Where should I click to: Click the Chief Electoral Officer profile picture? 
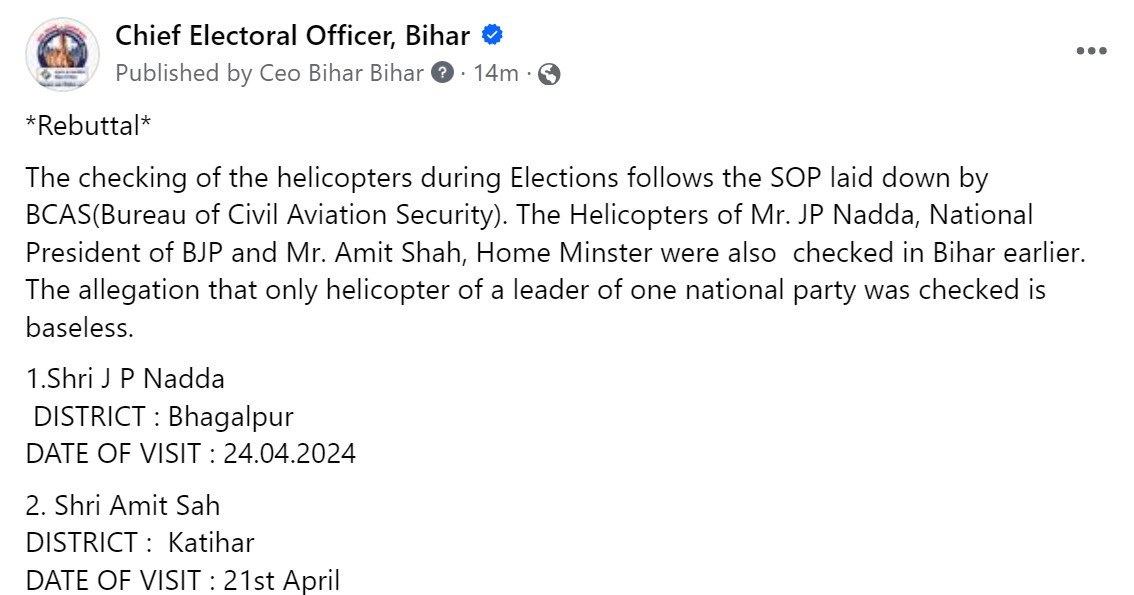click(62, 55)
